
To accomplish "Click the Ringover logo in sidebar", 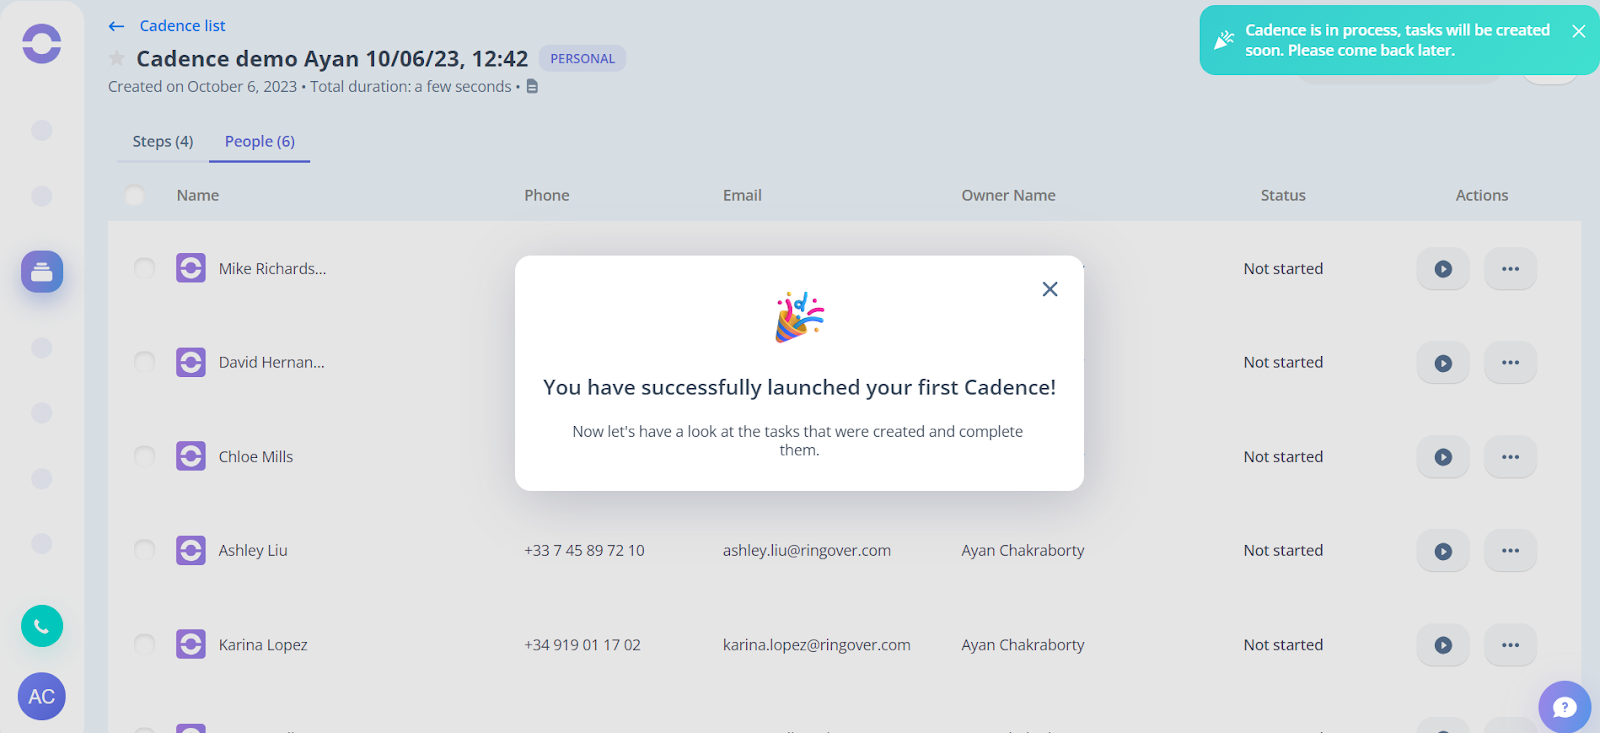I will (x=42, y=44).
